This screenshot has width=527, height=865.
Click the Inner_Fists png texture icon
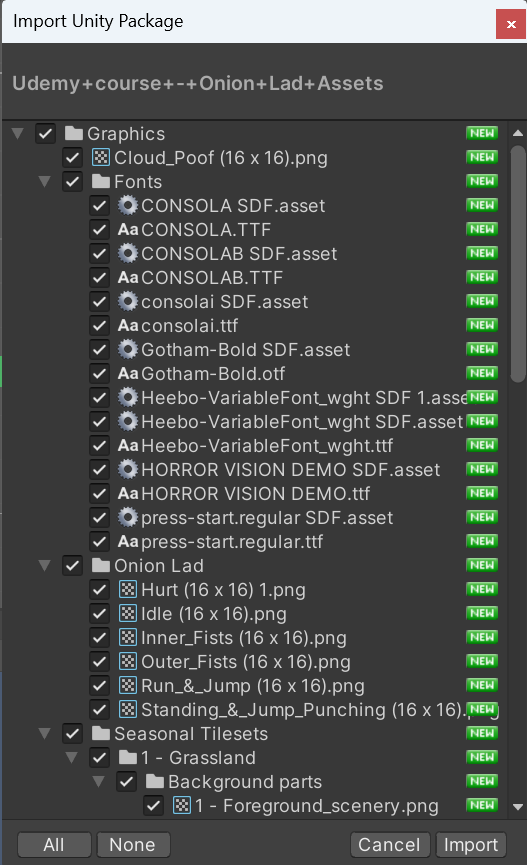(x=128, y=638)
